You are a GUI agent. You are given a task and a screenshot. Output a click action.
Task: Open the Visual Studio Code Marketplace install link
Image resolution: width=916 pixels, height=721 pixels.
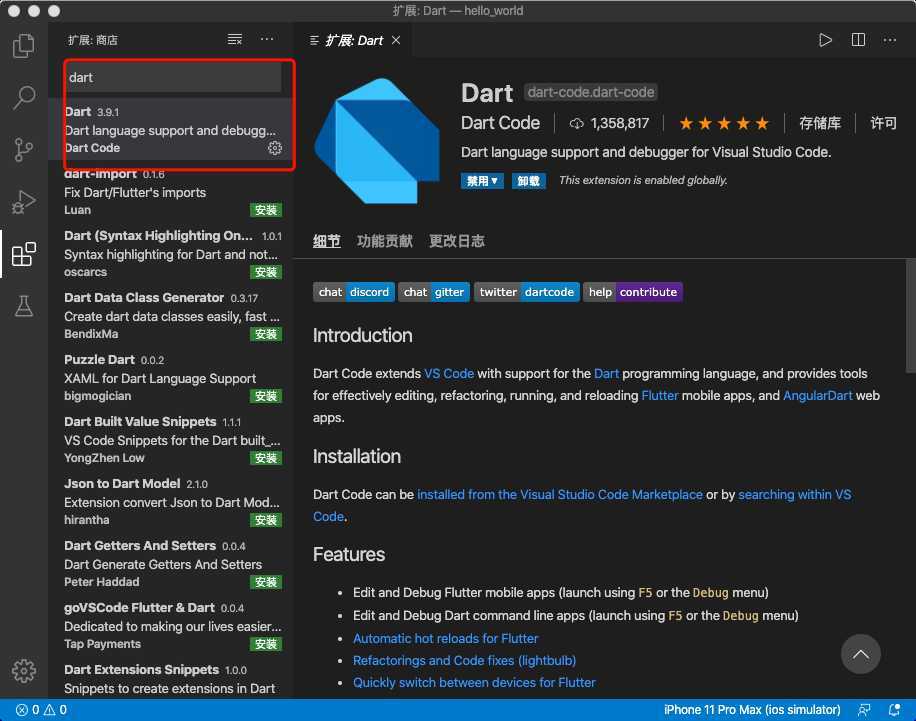point(560,494)
